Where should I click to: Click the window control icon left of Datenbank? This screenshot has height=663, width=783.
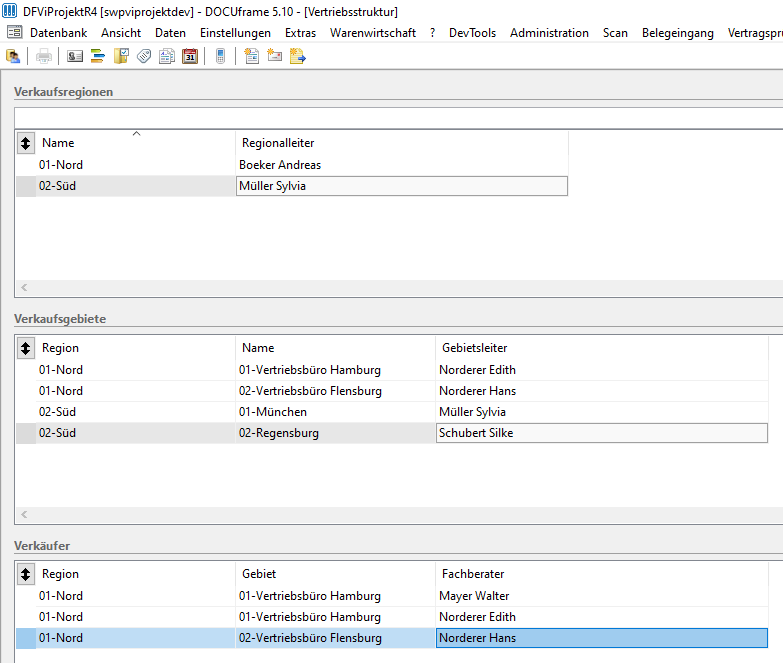pos(14,32)
